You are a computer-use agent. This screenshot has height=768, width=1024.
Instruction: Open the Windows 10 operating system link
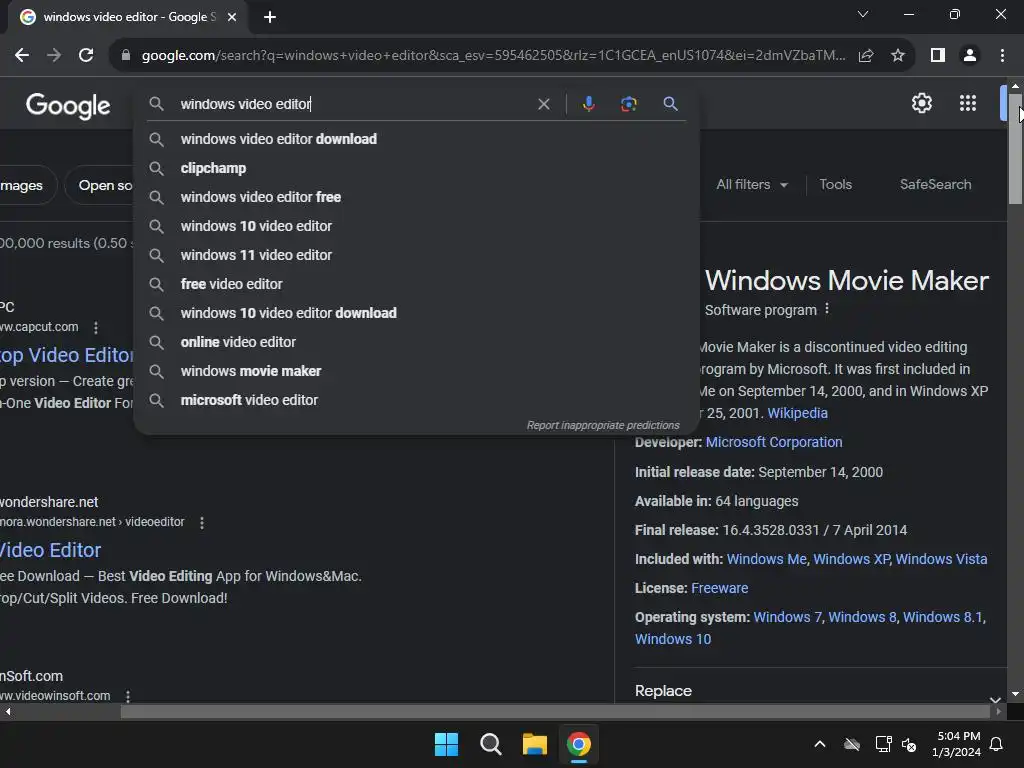coord(673,639)
